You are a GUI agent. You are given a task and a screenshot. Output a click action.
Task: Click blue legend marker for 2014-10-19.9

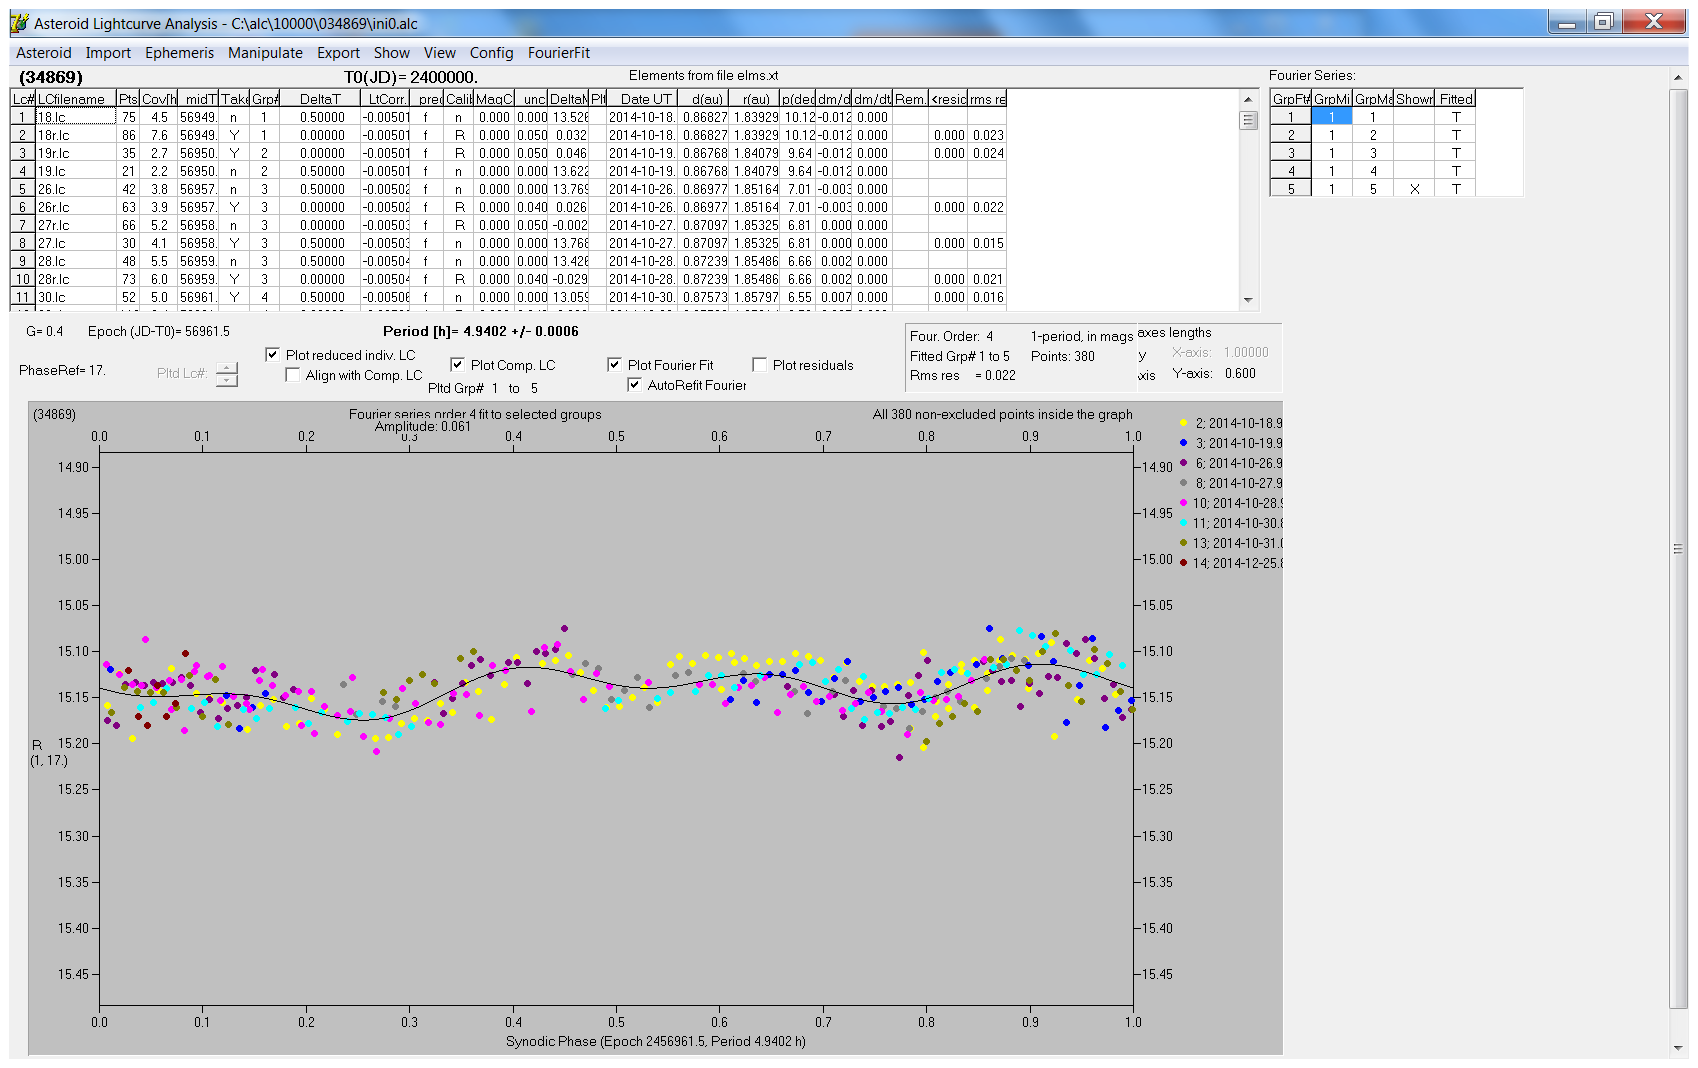pos(1184,443)
